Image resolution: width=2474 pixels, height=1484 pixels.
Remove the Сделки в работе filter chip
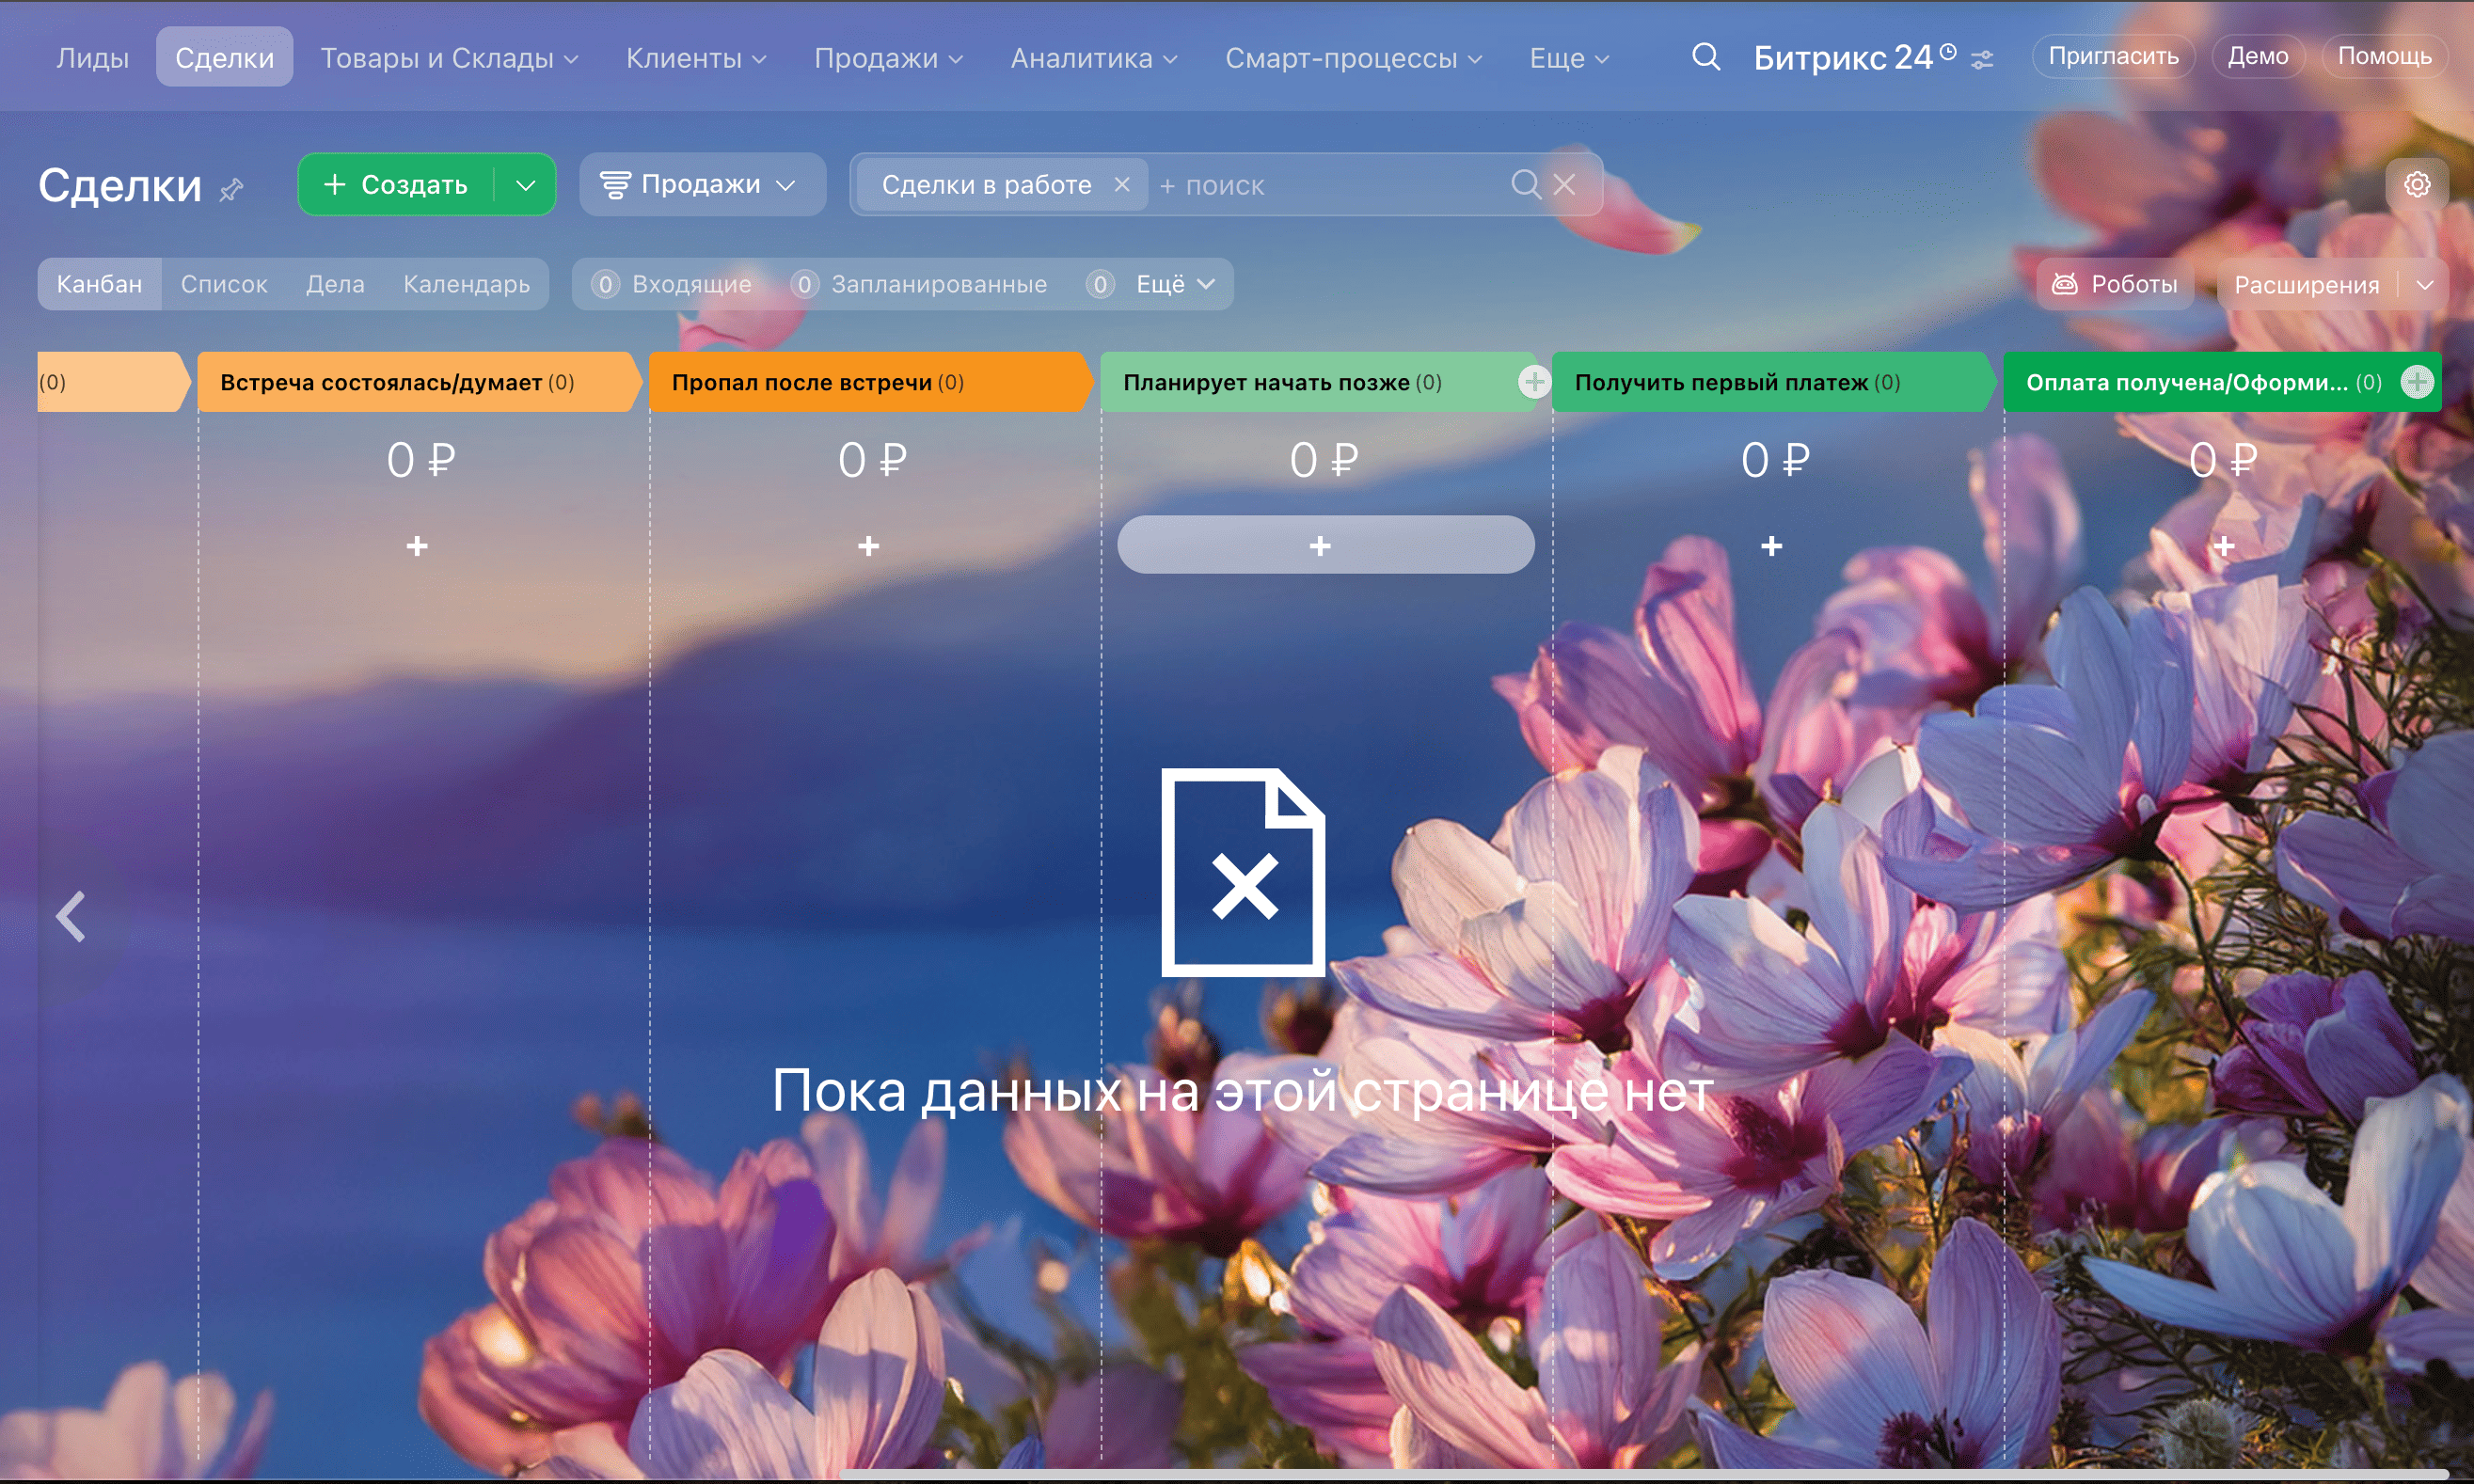coord(1122,185)
